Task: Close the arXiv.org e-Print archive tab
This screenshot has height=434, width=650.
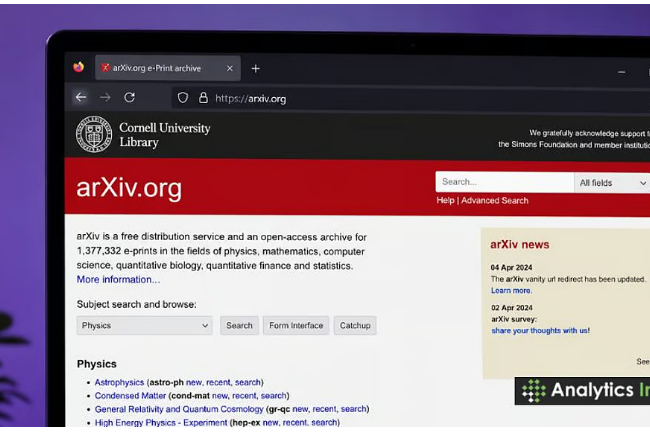Action: tap(230, 68)
